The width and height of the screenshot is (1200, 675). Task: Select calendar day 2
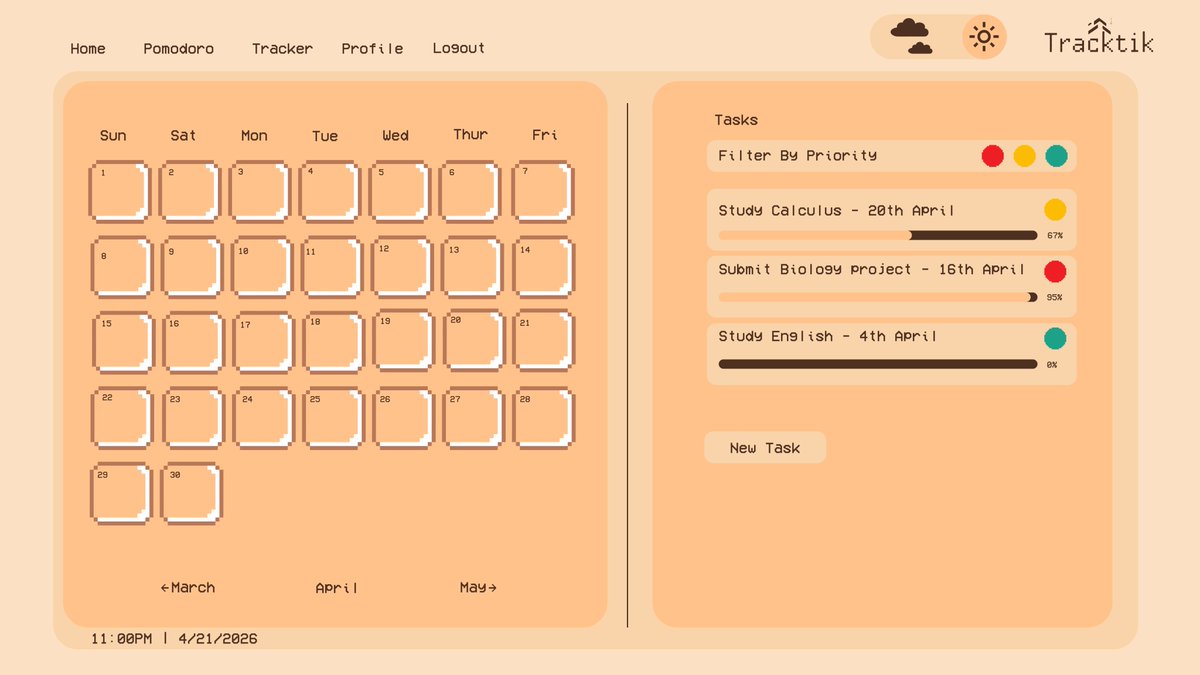190,191
